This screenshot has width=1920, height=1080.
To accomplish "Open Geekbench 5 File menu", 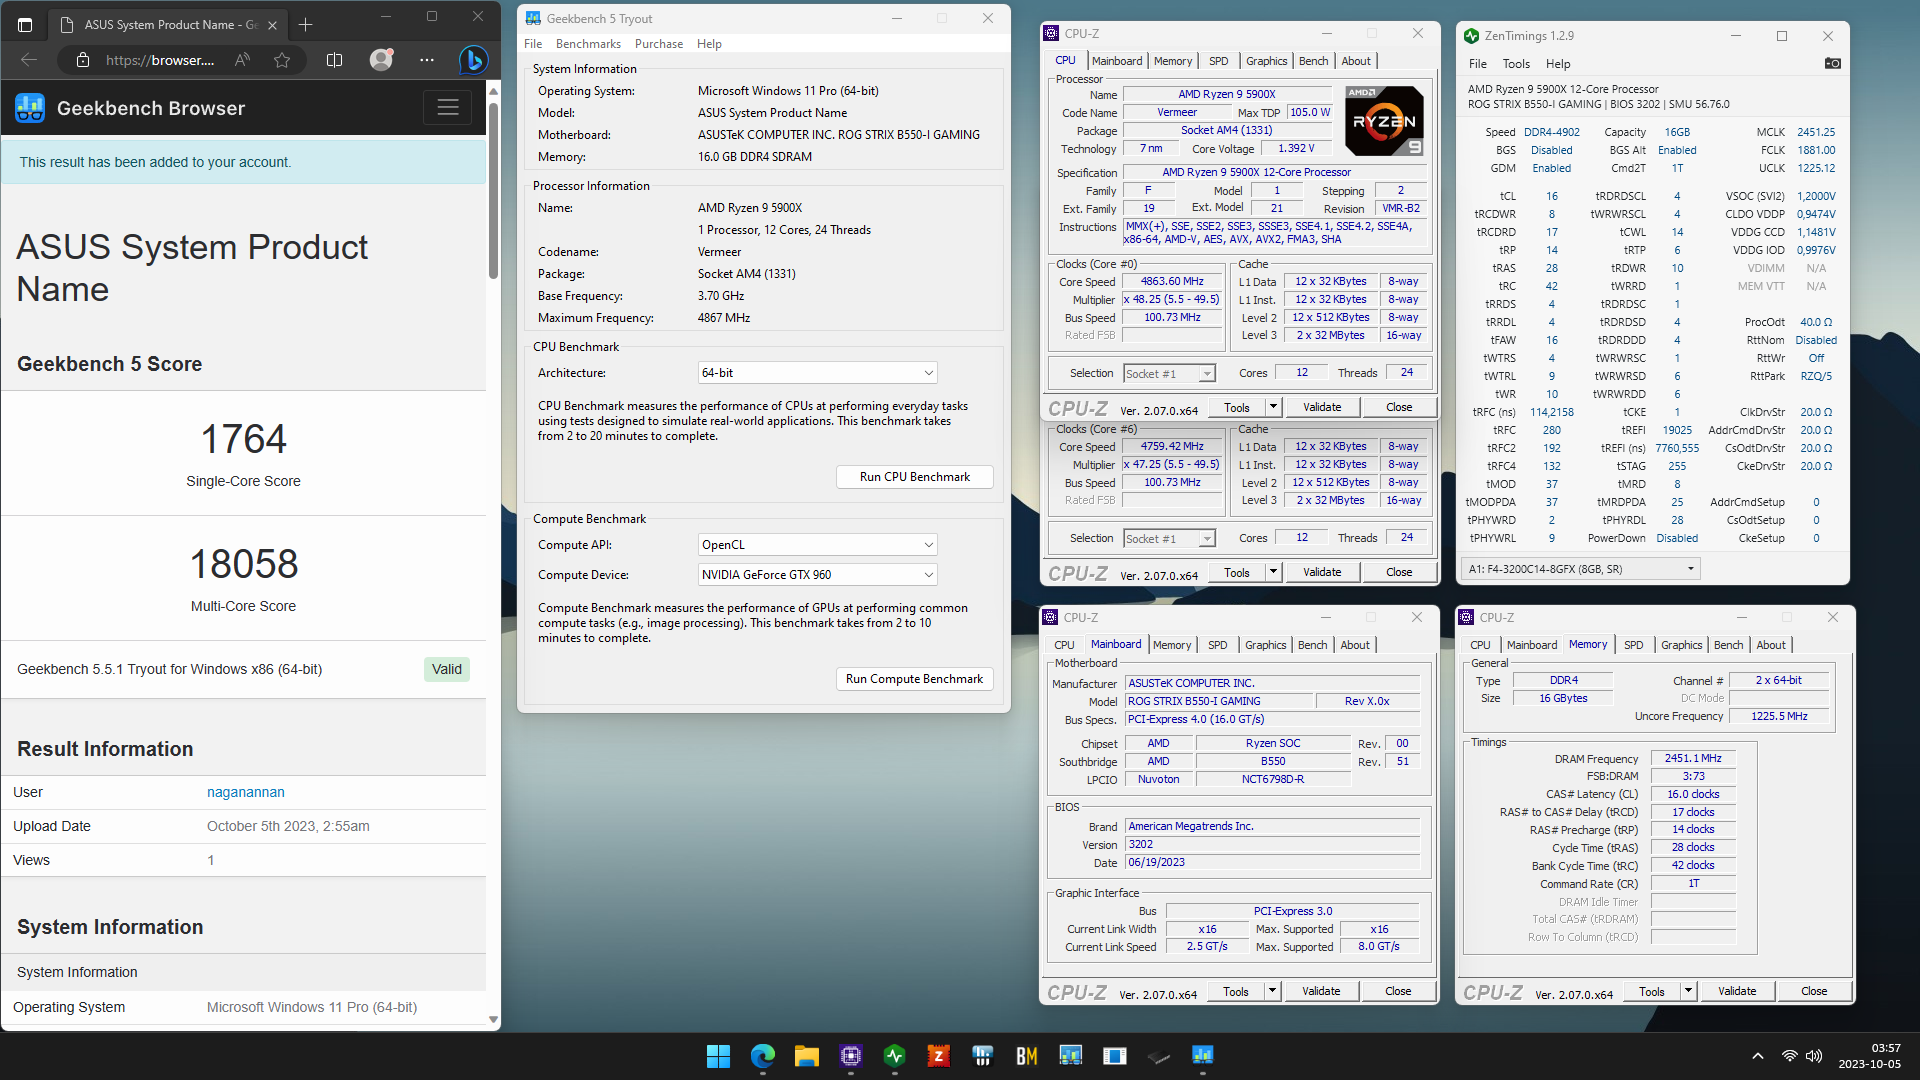I will pyautogui.click(x=533, y=44).
